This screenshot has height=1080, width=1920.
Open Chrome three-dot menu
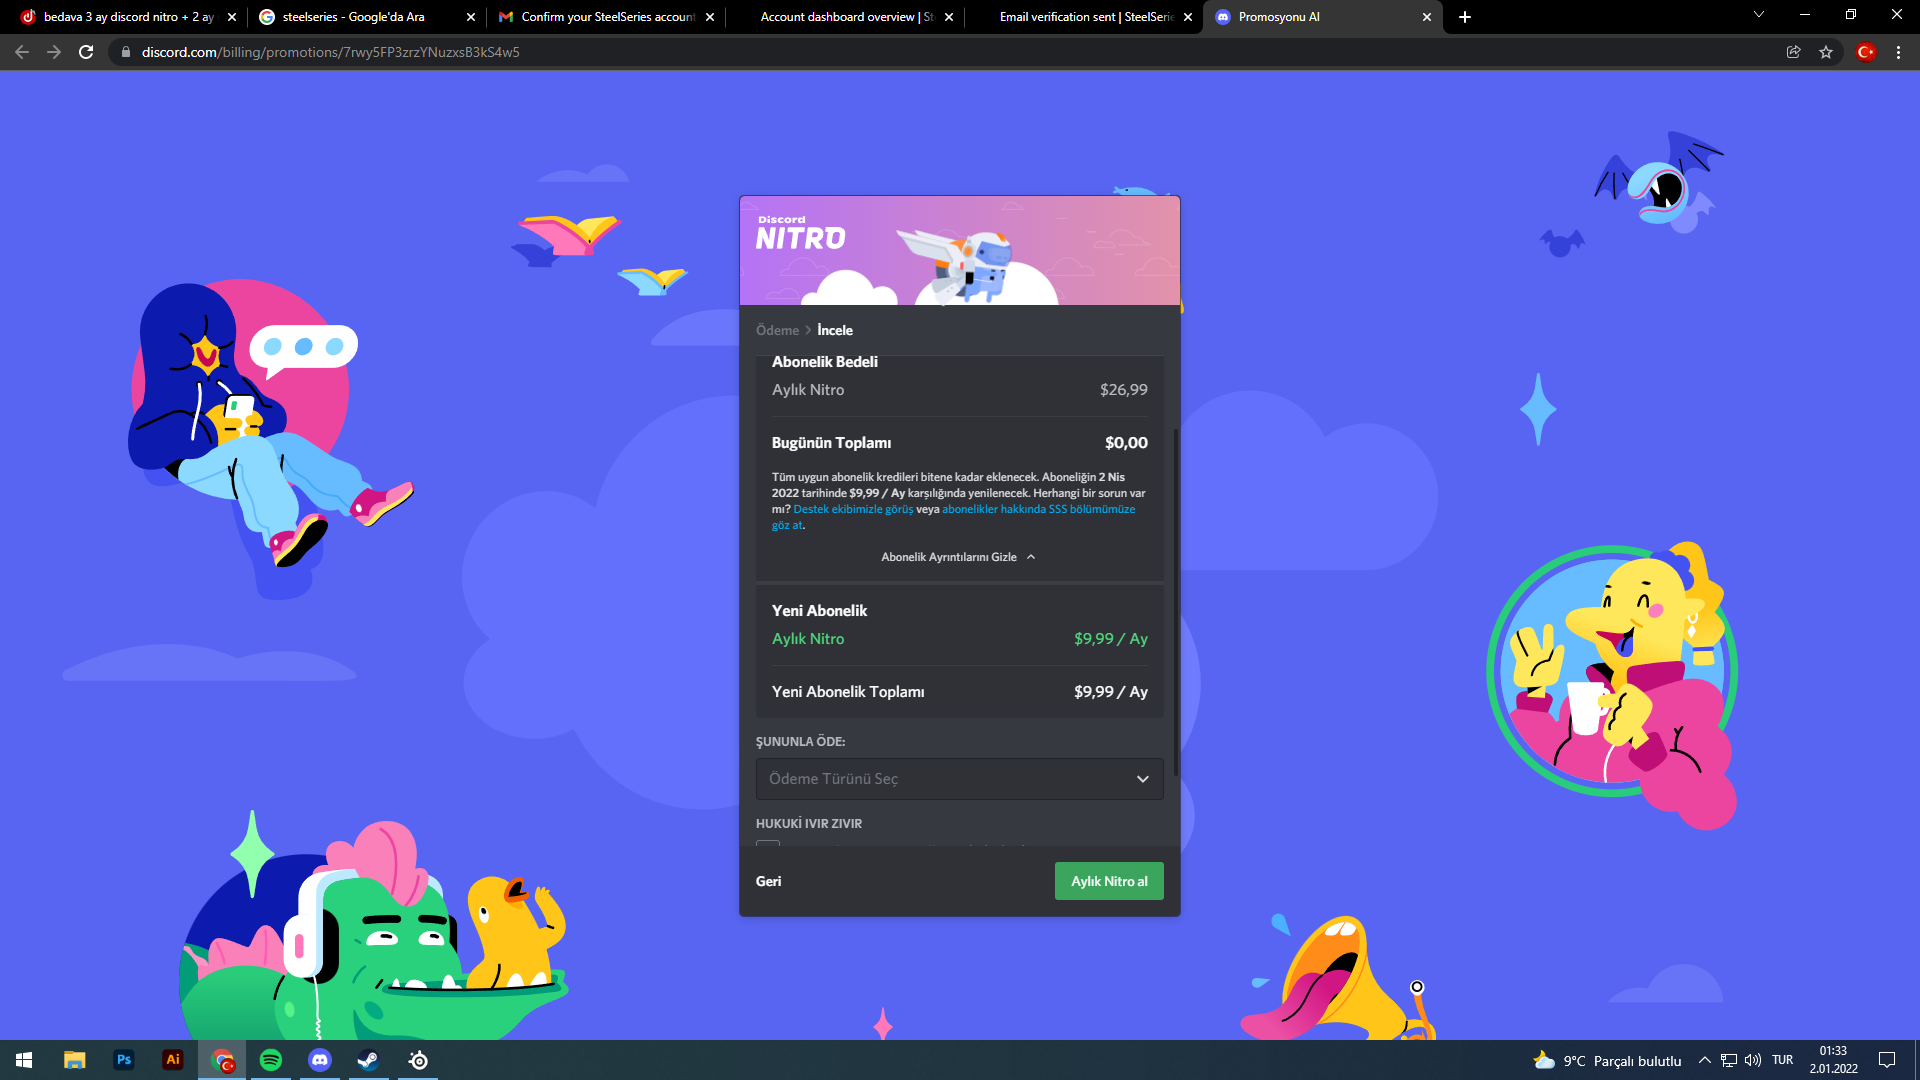click(1898, 52)
